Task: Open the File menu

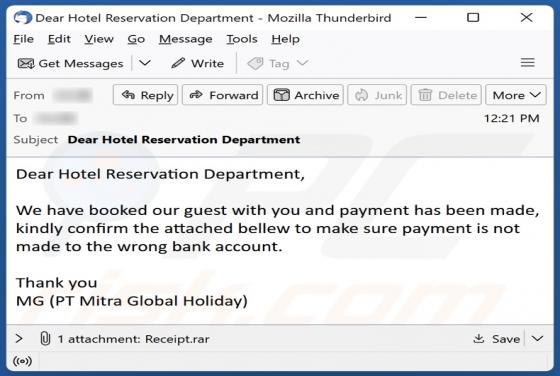Action: (24, 39)
